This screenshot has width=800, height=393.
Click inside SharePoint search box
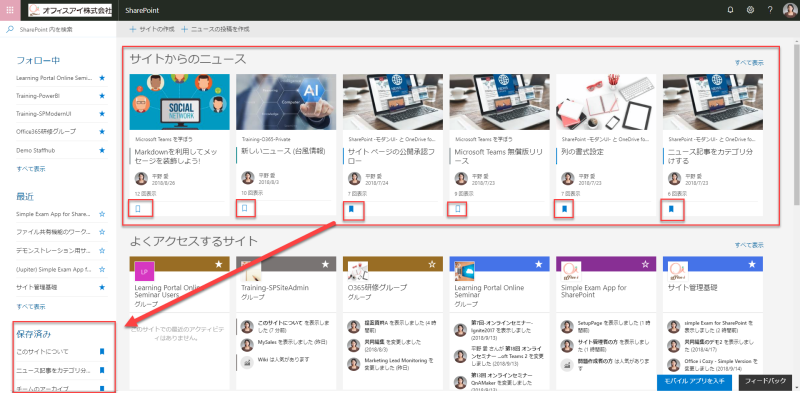point(58,30)
